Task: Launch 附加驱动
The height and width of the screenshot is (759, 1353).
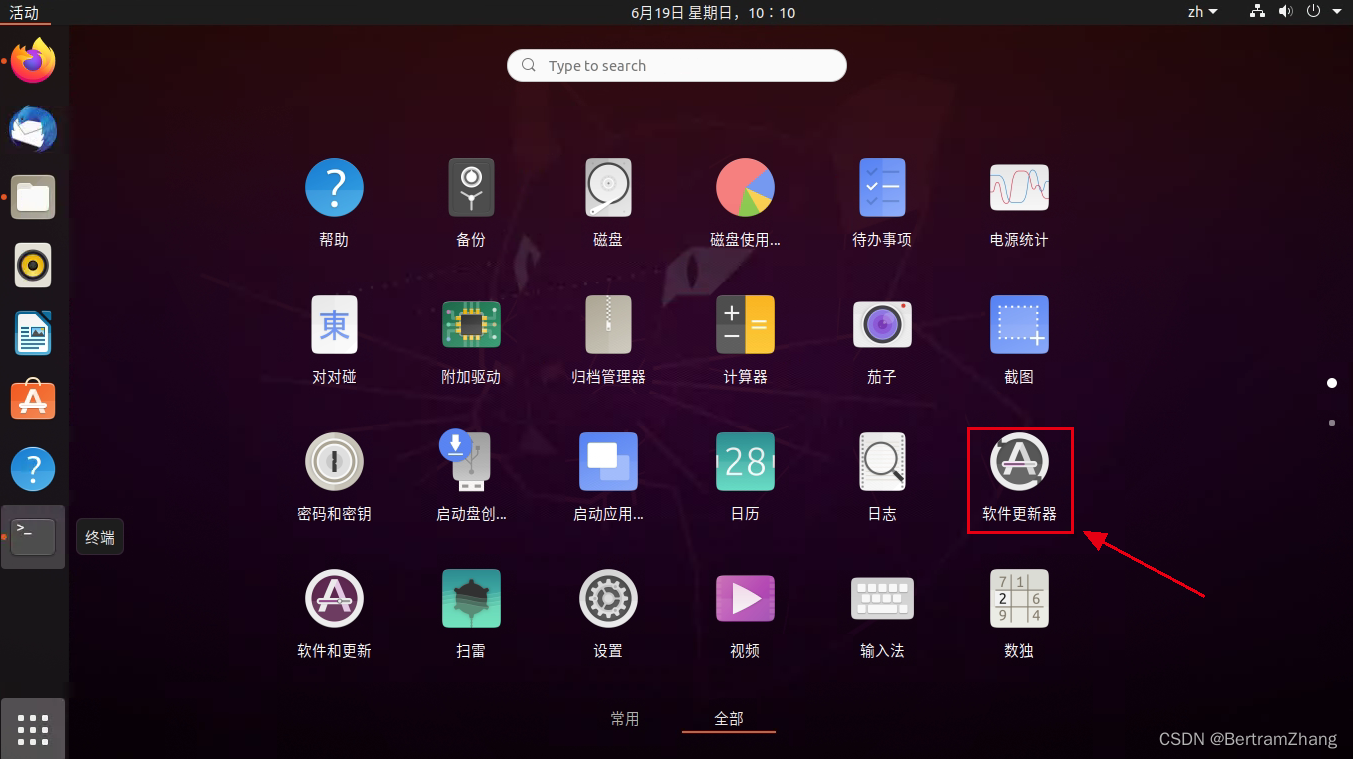Action: [x=471, y=340]
